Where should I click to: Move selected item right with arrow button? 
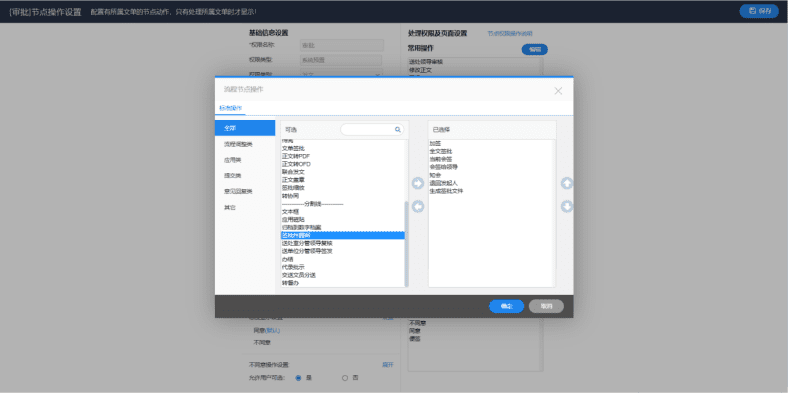coord(418,183)
